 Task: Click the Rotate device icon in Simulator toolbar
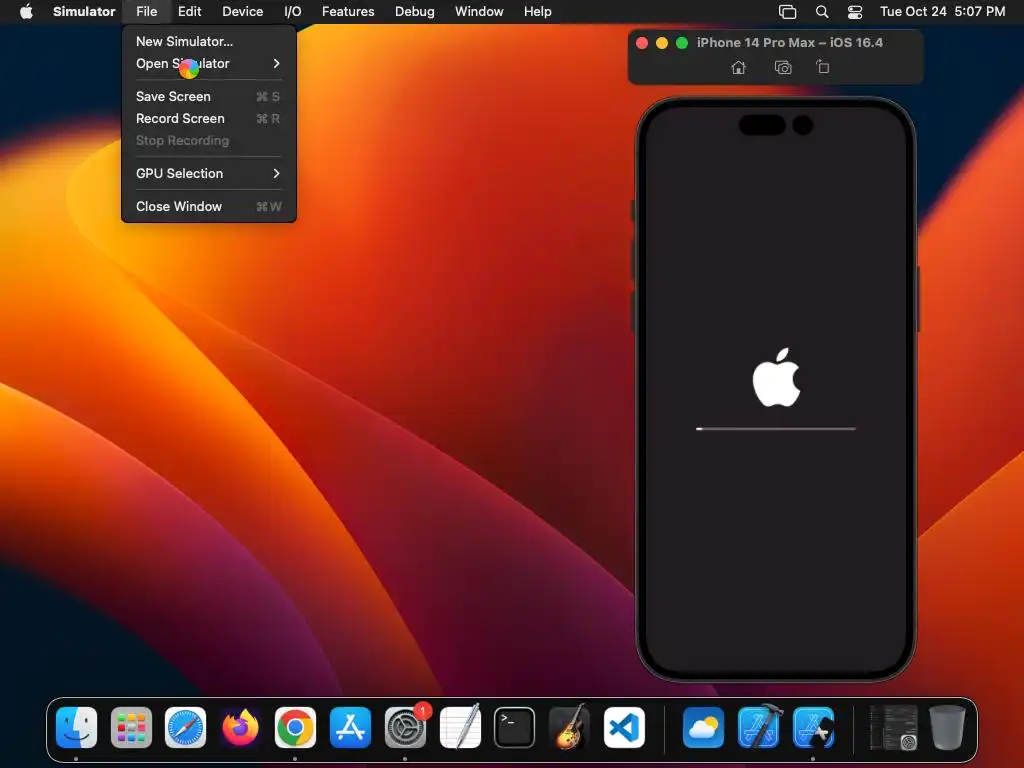pyautogui.click(x=822, y=67)
